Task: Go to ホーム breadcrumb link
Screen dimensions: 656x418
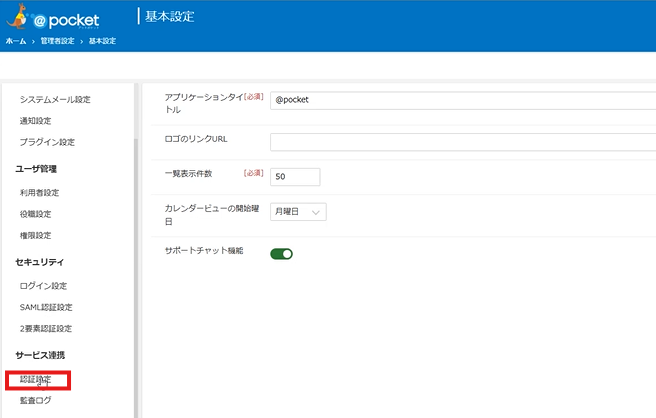Action: tap(16, 41)
